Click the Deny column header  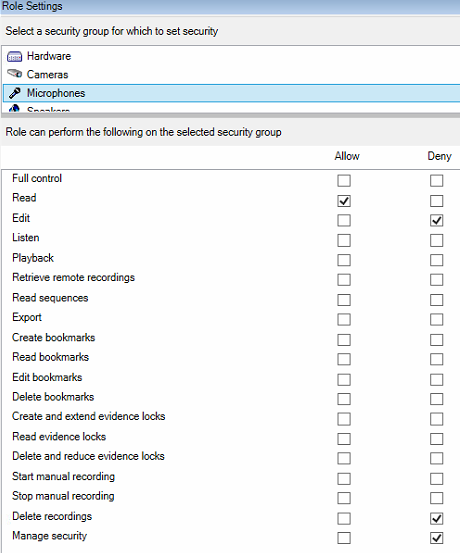(439, 156)
